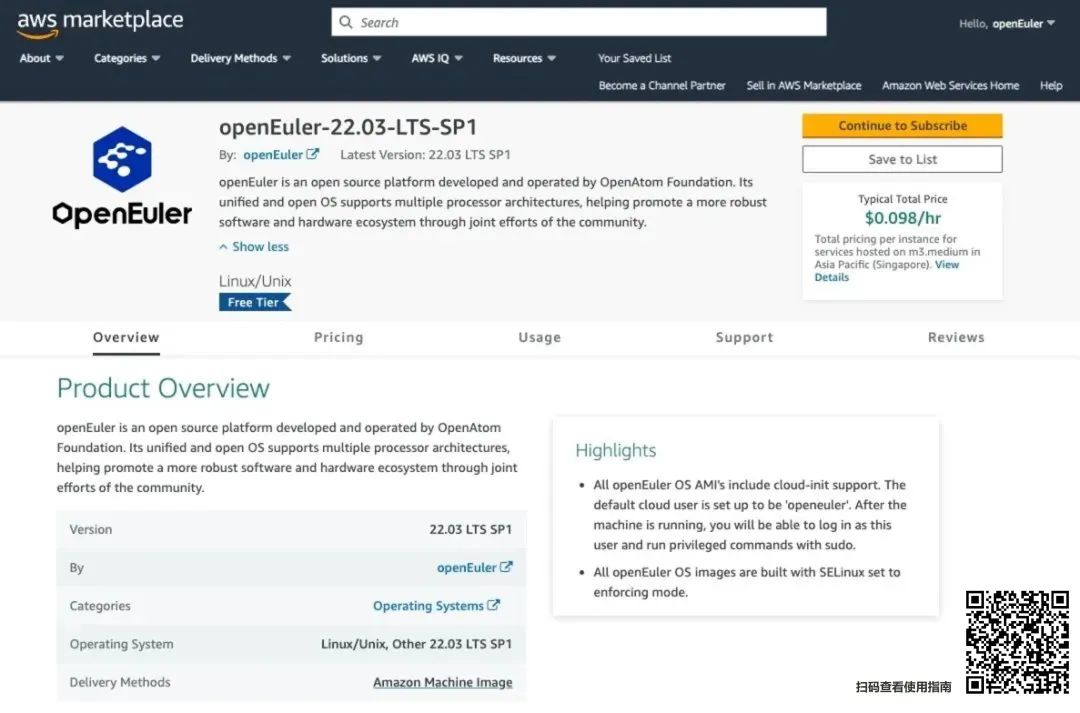Click the 扫码查看使用指南 caption

[x=903, y=686]
